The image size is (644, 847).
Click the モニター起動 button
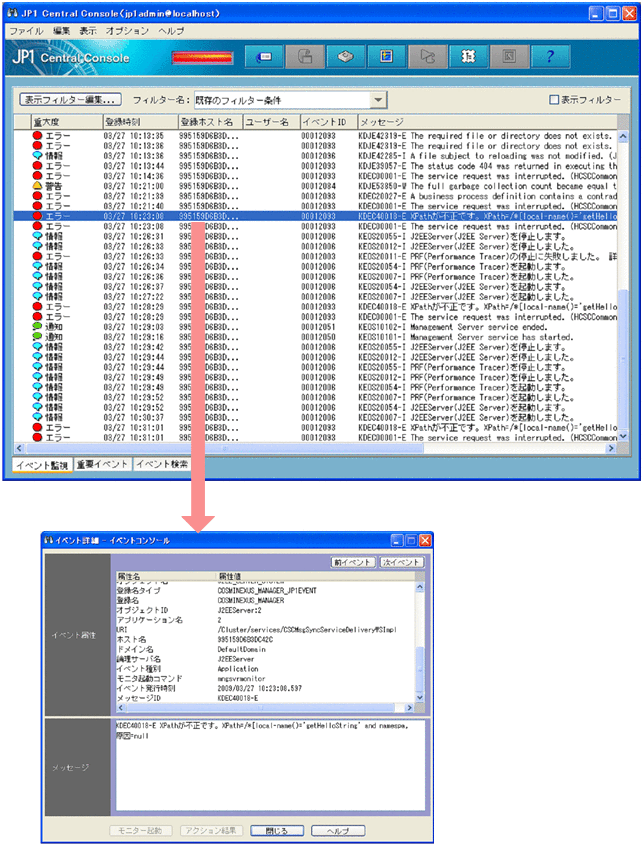coord(140,831)
